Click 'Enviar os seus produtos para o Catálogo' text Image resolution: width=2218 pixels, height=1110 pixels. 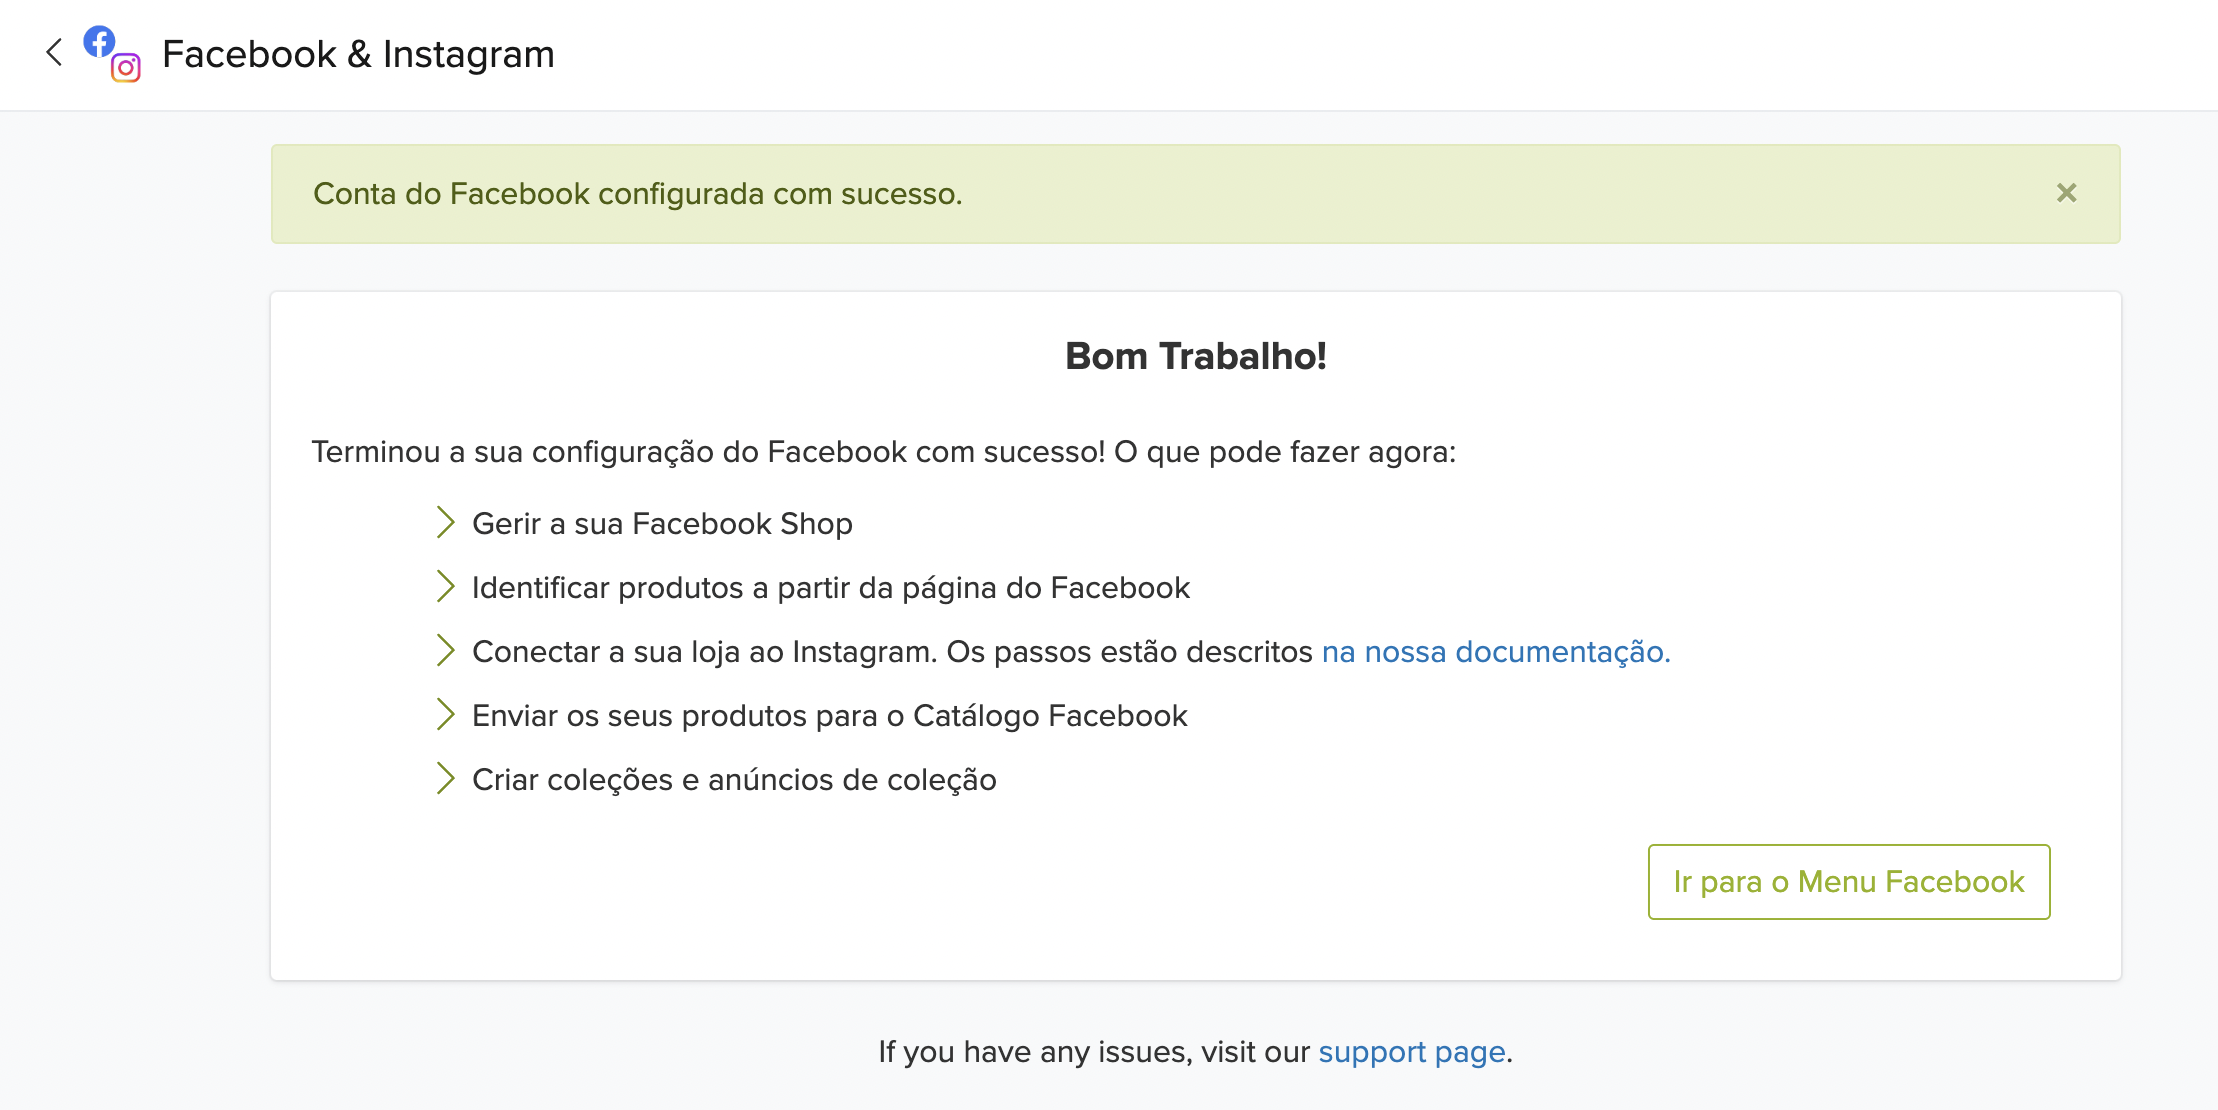click(x=829, y=716)
